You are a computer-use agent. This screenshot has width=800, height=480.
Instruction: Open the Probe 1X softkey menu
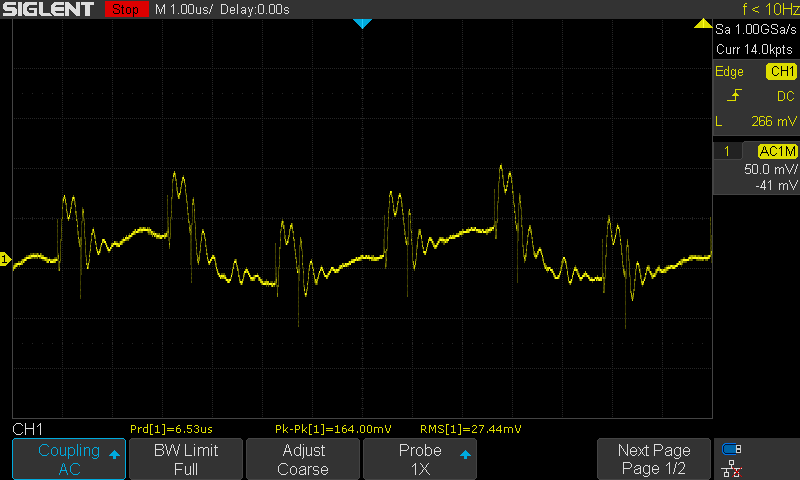coord(420,459)
